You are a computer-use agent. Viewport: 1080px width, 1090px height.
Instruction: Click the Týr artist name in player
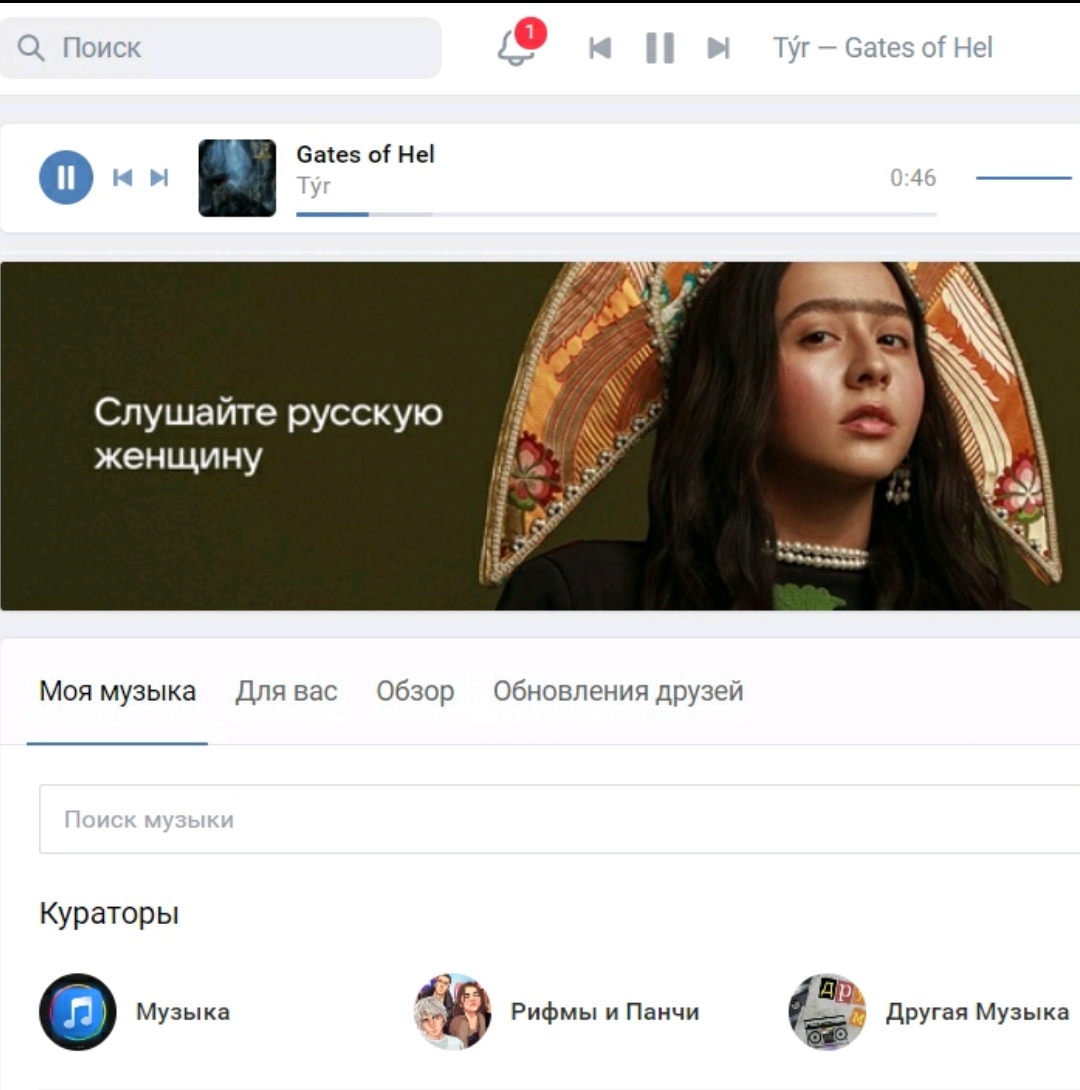(x=313, y=186)
